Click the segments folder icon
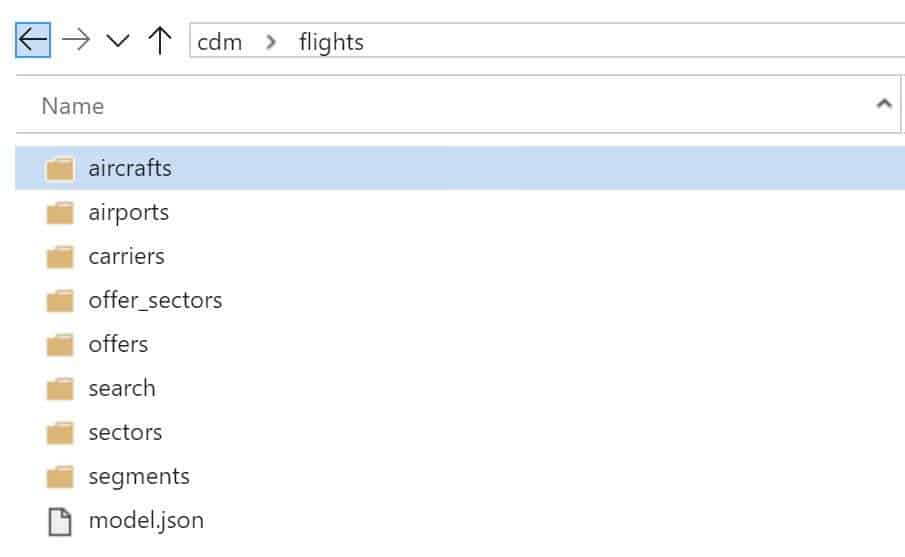Screen dimensions: 905x557 coord(60,476)
